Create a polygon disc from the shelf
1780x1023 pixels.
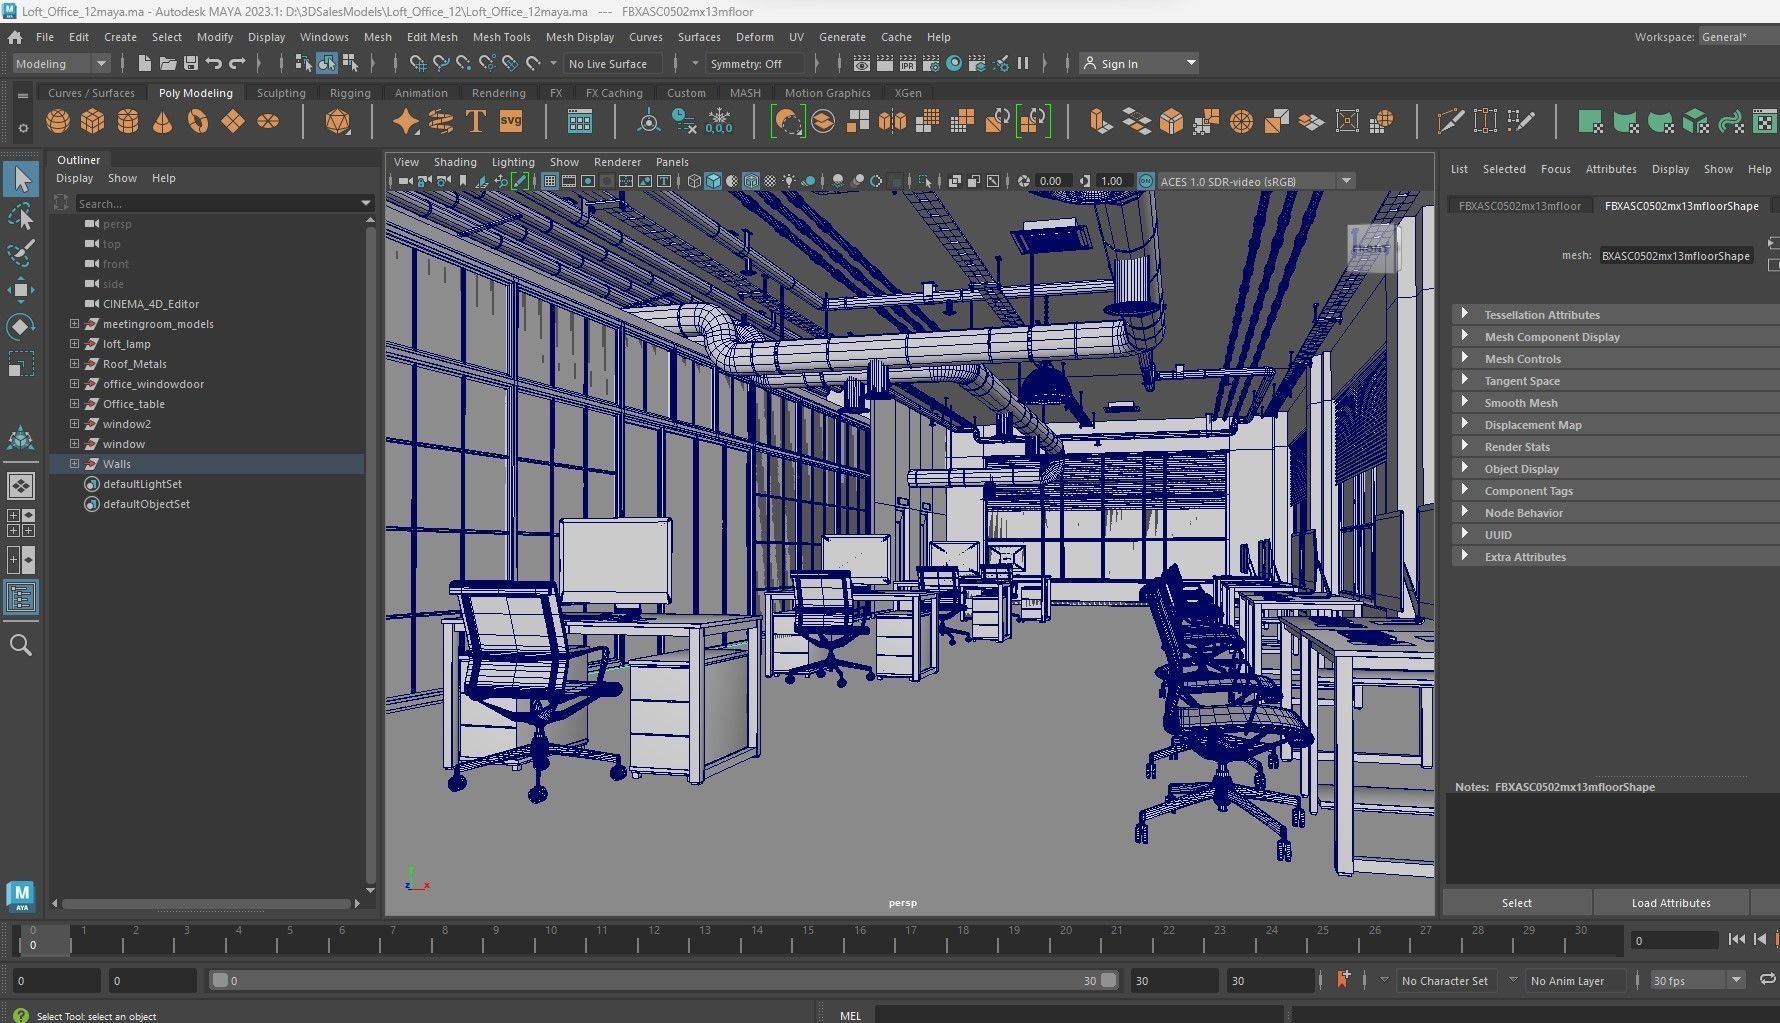pyautogui.click(x=268, y=122)
